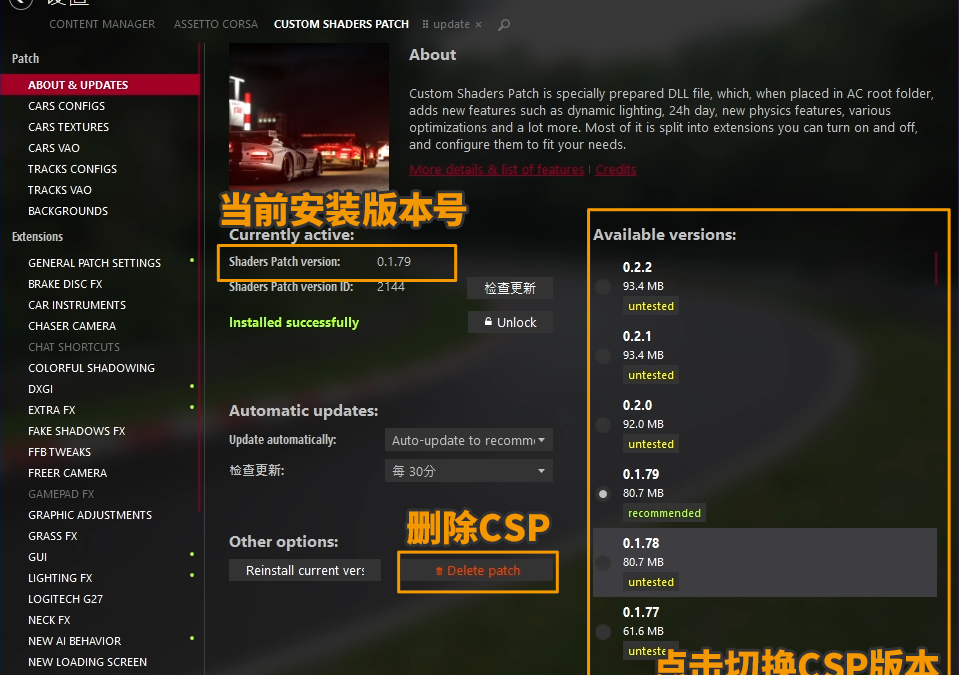
Task: Select version 0.2.0 radio button
Action: coord(603,424)
